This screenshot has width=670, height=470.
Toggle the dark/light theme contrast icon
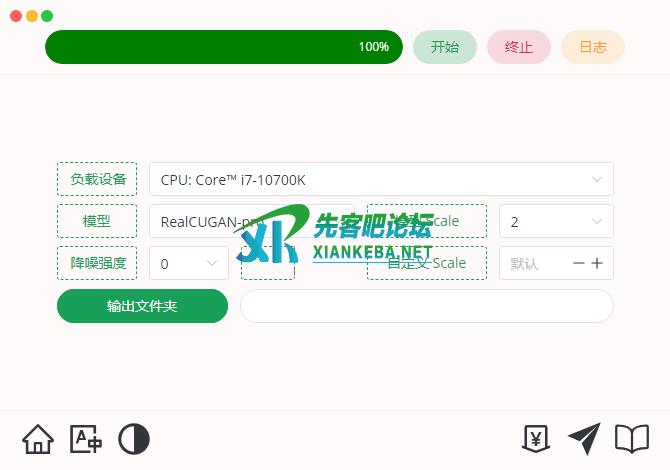point(134,439)
